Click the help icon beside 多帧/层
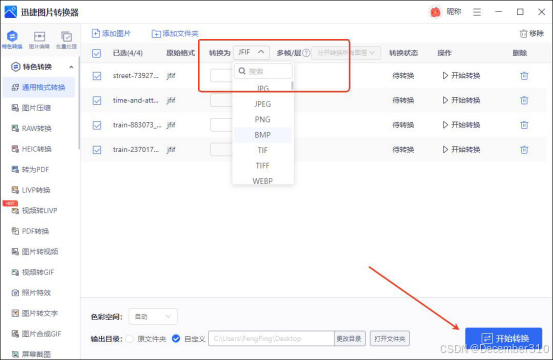Image resolution: width=553 pixels, height=360 pixels. tap(306, 53)
